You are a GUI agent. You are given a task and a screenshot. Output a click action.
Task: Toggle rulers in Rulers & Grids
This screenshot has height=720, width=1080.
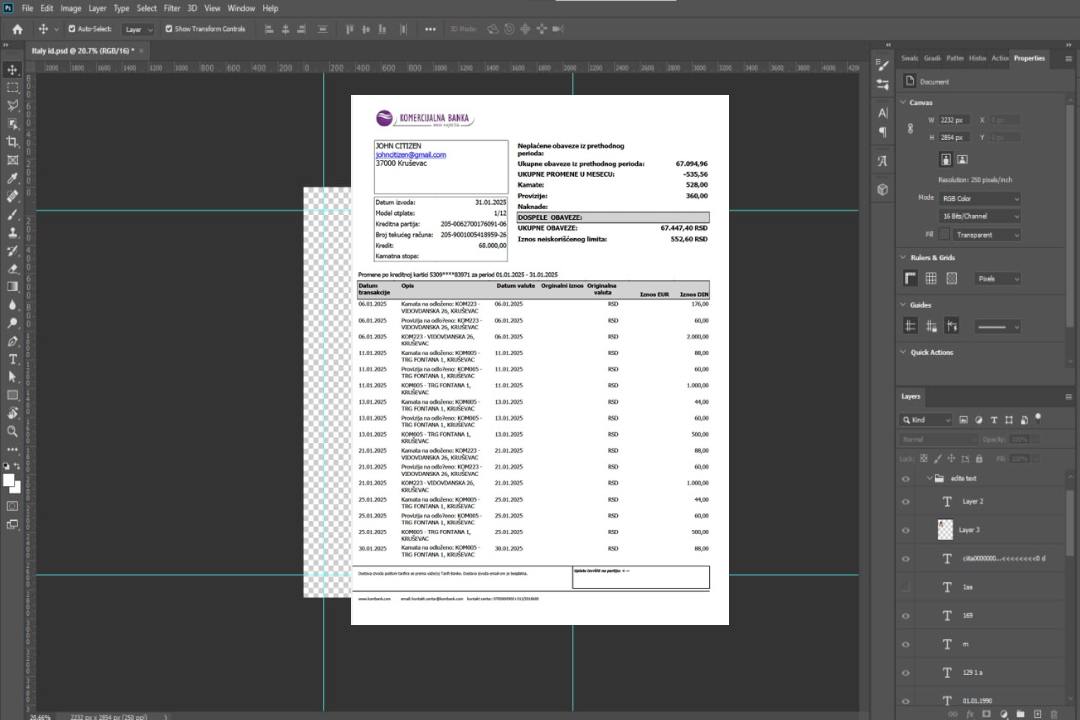910,278
